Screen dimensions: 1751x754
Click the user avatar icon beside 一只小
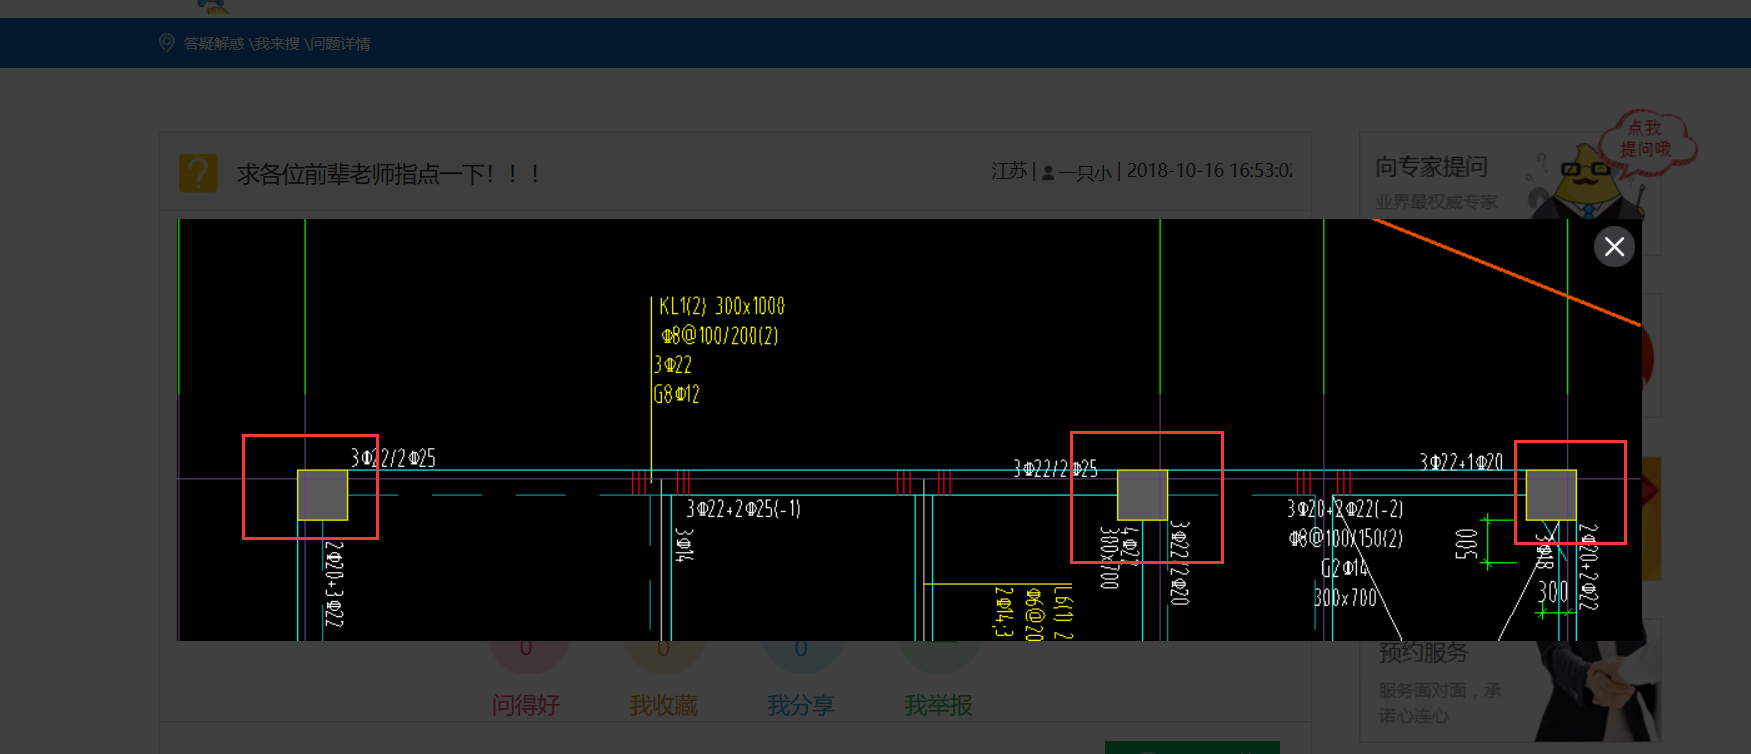[x=1048, y=172]
